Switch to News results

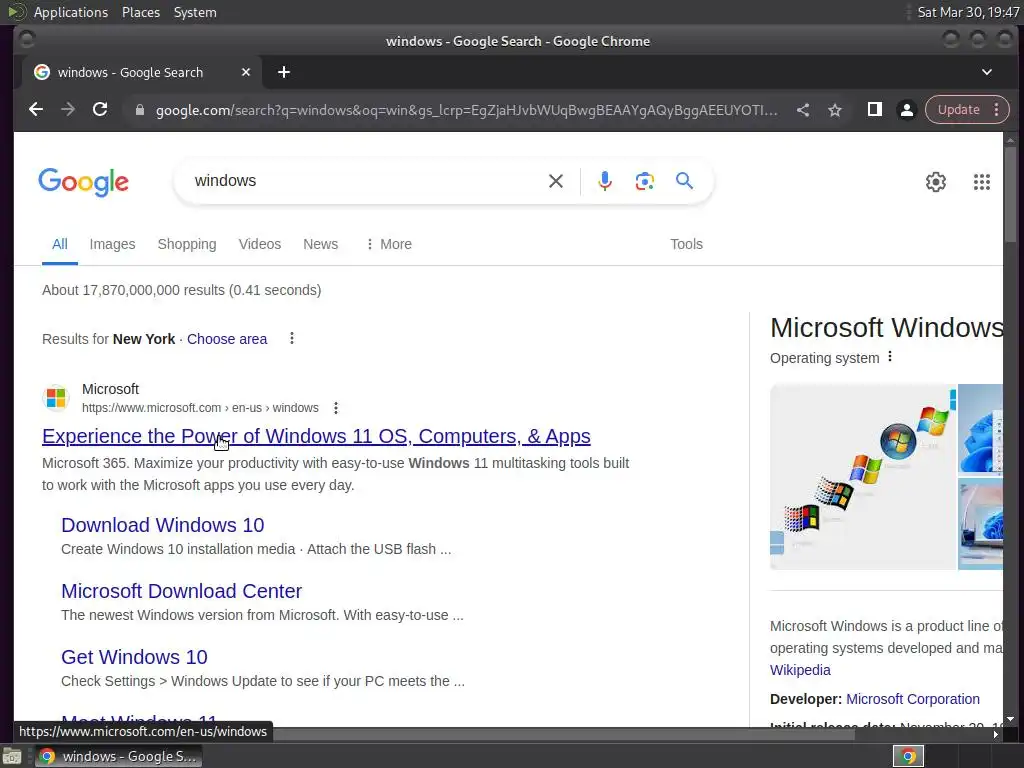click(x=321, y=244)
